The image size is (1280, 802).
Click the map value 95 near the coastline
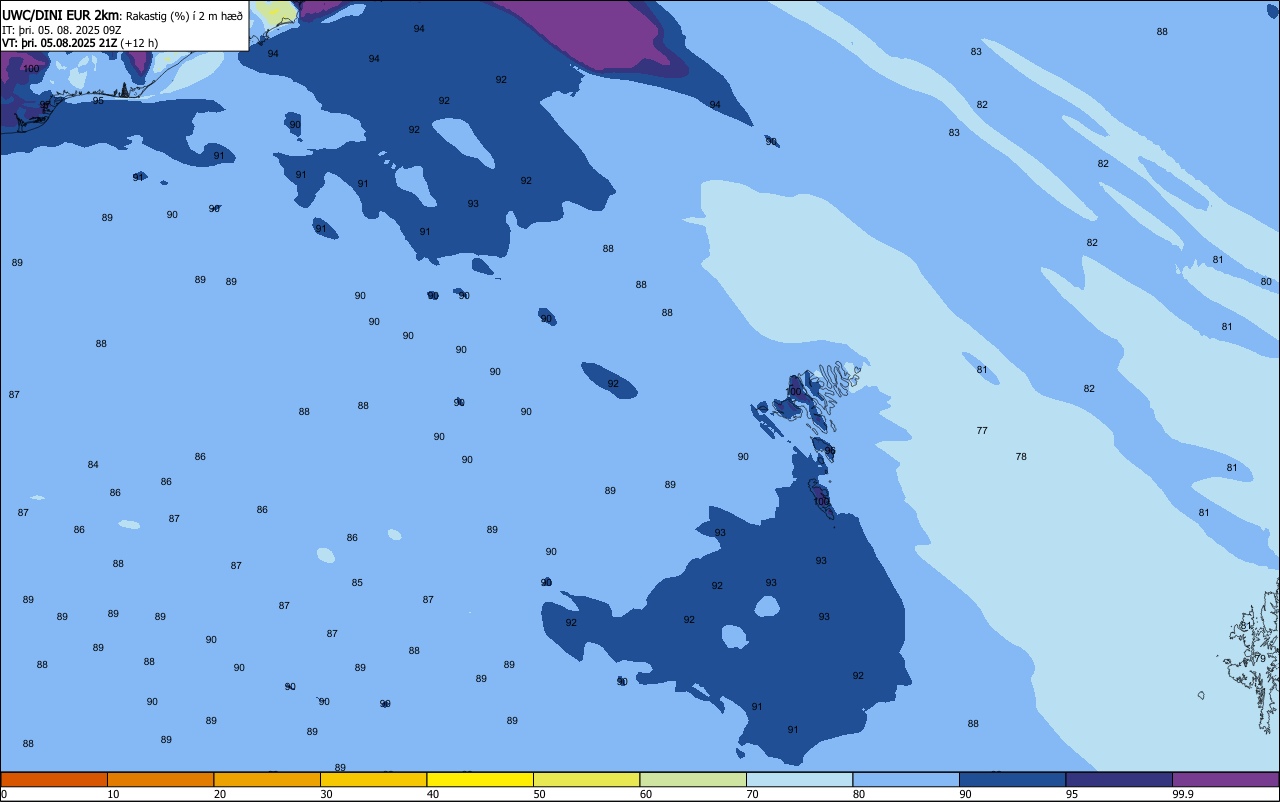tap(98, 101)
